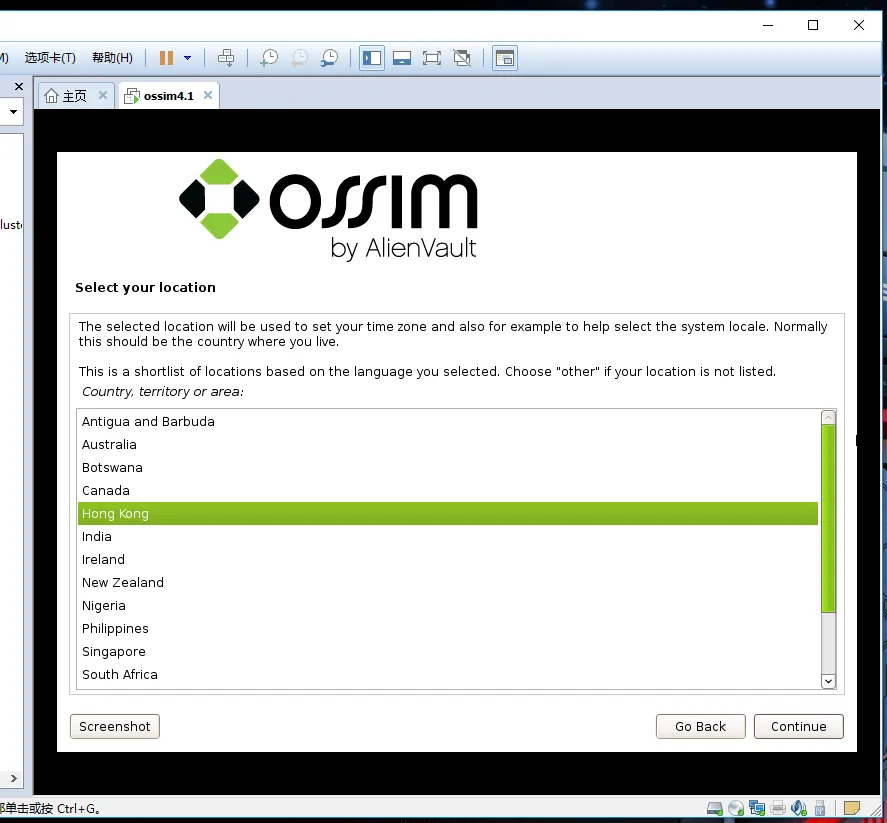Take a VM snapshot with the clock-plus icon
The height and width of the screenshot is (823, 887).
(x=269, y=58)
